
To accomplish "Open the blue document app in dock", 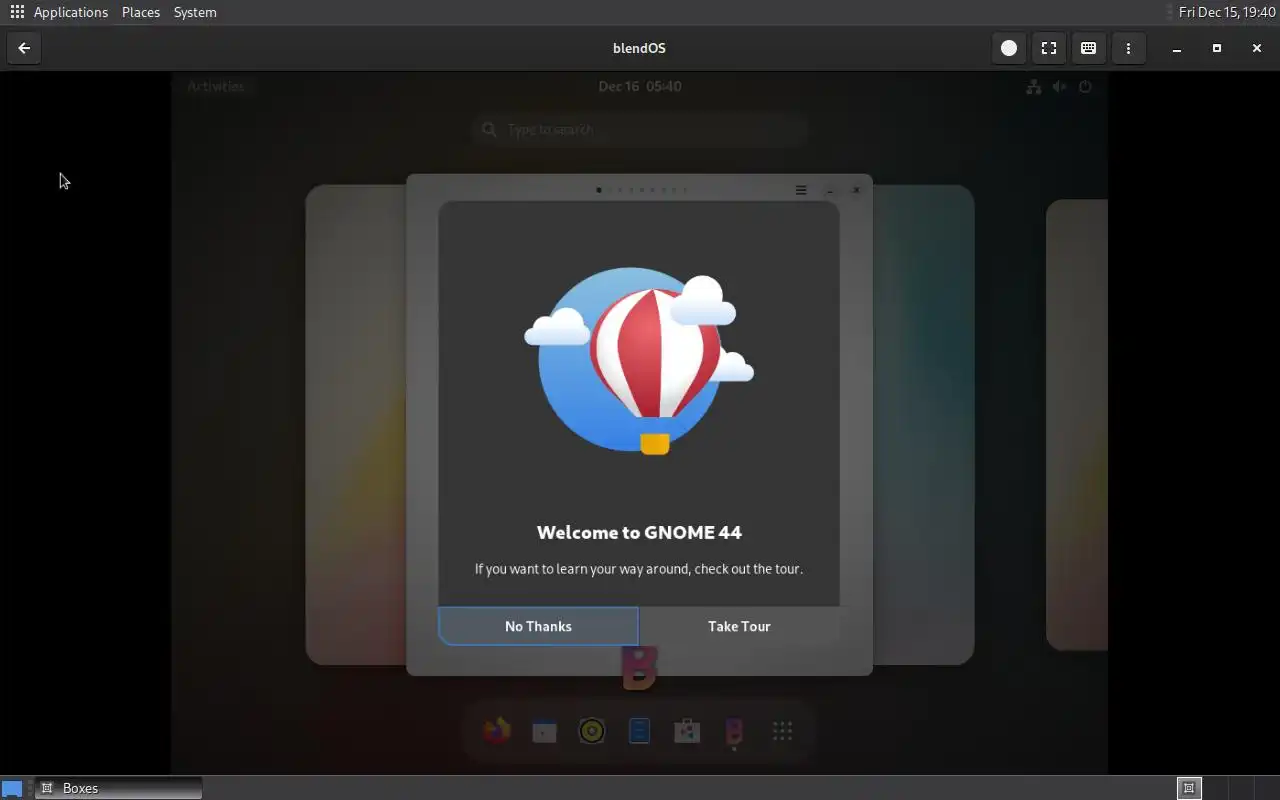I will coord(639,732).
